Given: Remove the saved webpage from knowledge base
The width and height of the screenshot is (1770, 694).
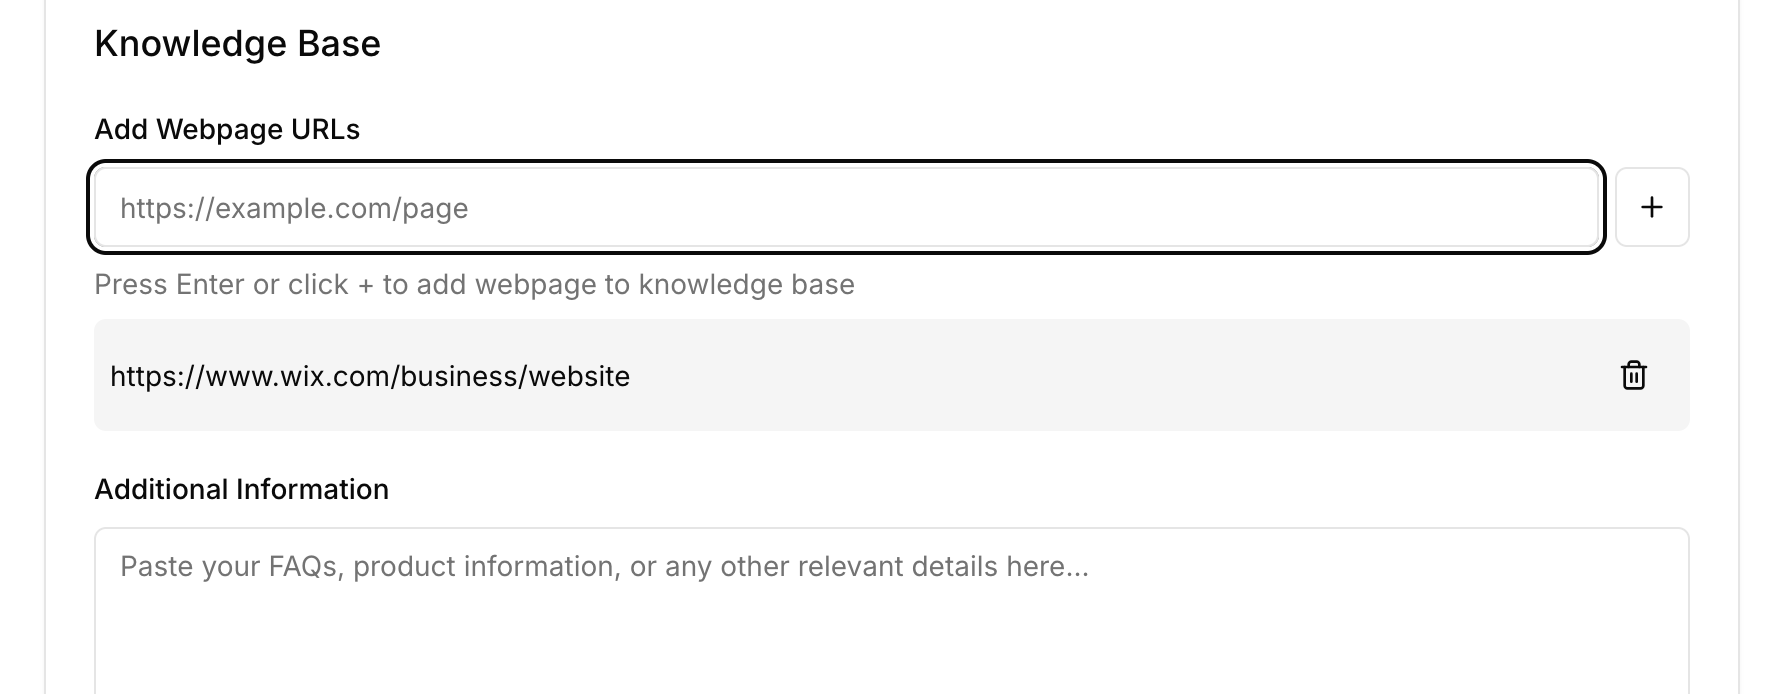Looking at the screenshot, I should [1633, 375].
